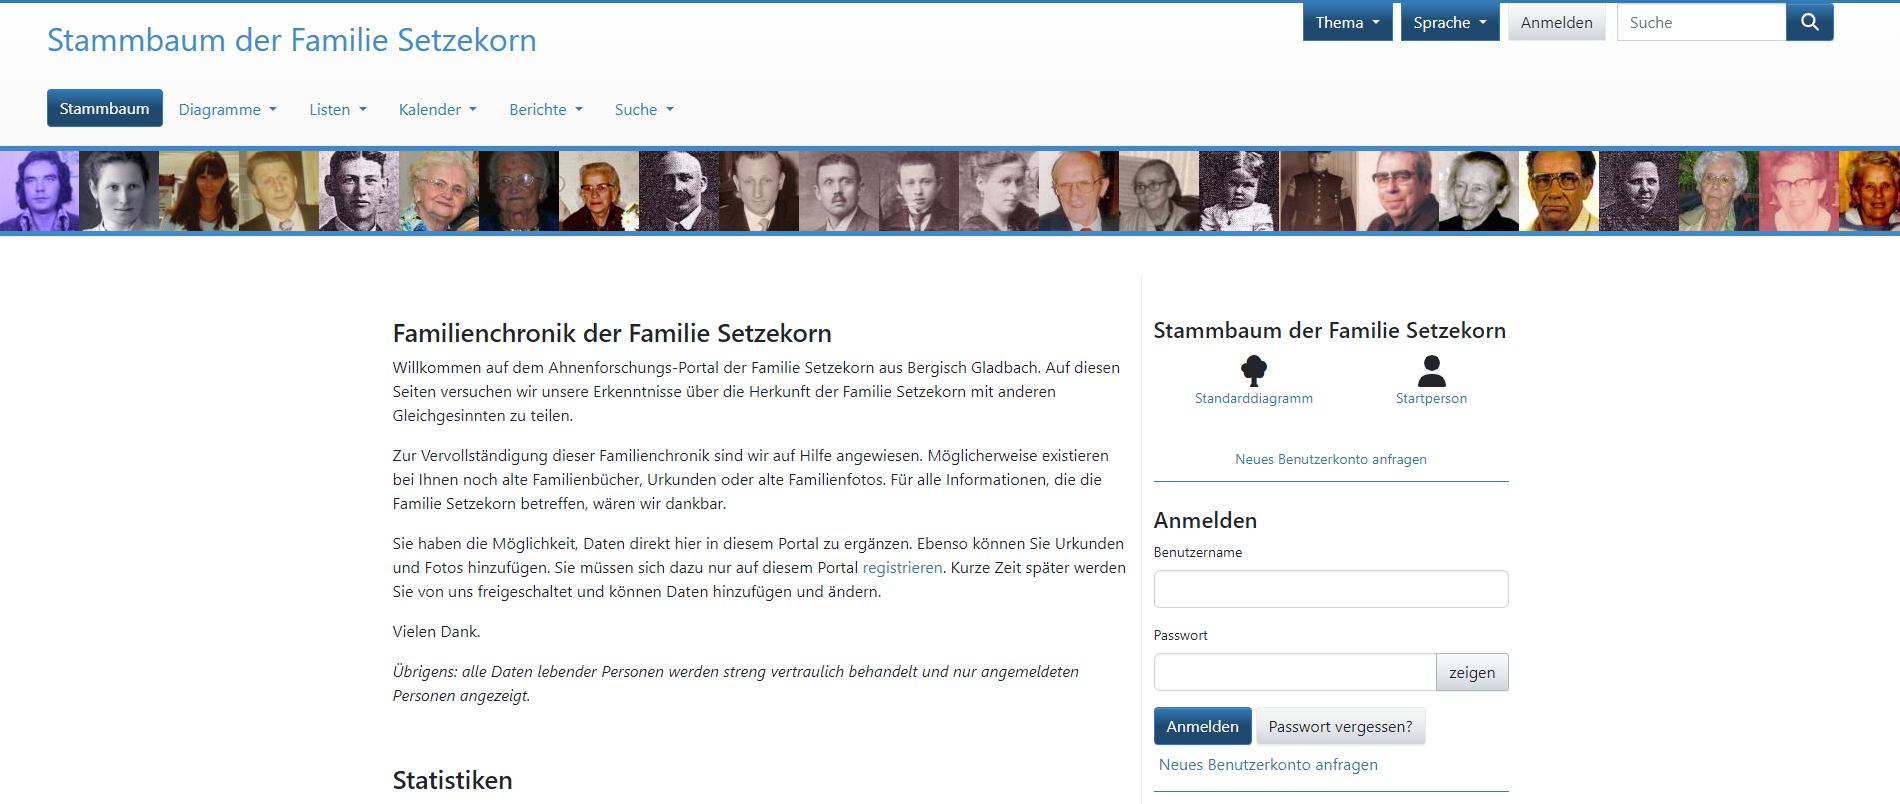The width and height of the screenshot is (1900, 804).
Task: Open the Standarddiagramm tree icon
Action: (1253, 370)
